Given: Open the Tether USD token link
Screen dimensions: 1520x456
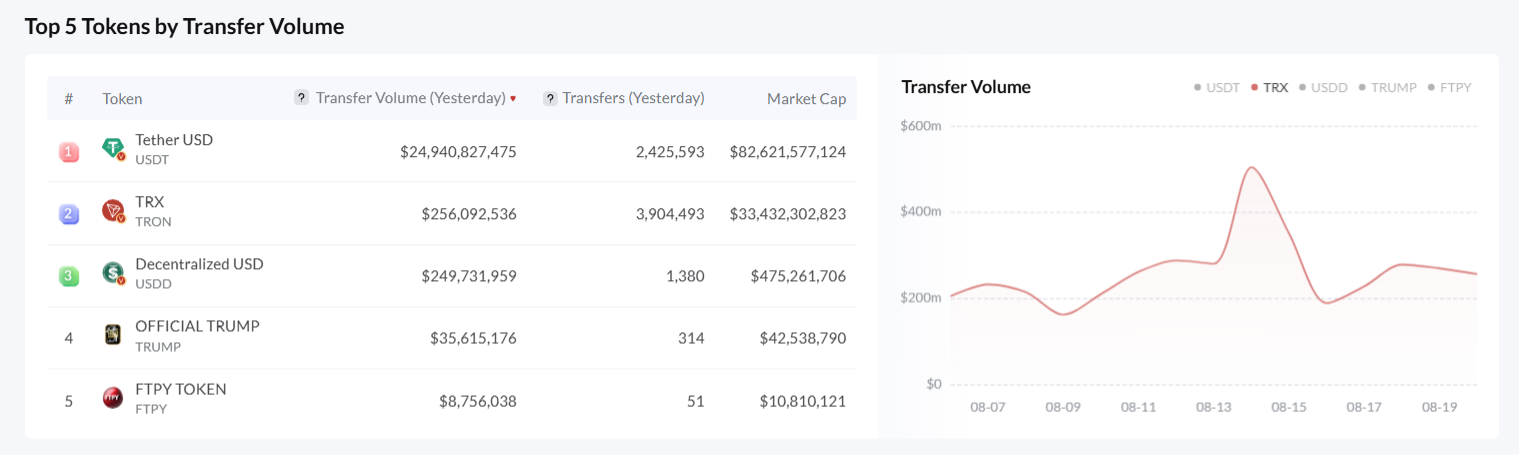Looking at the screenshot, I should [174, 140].
